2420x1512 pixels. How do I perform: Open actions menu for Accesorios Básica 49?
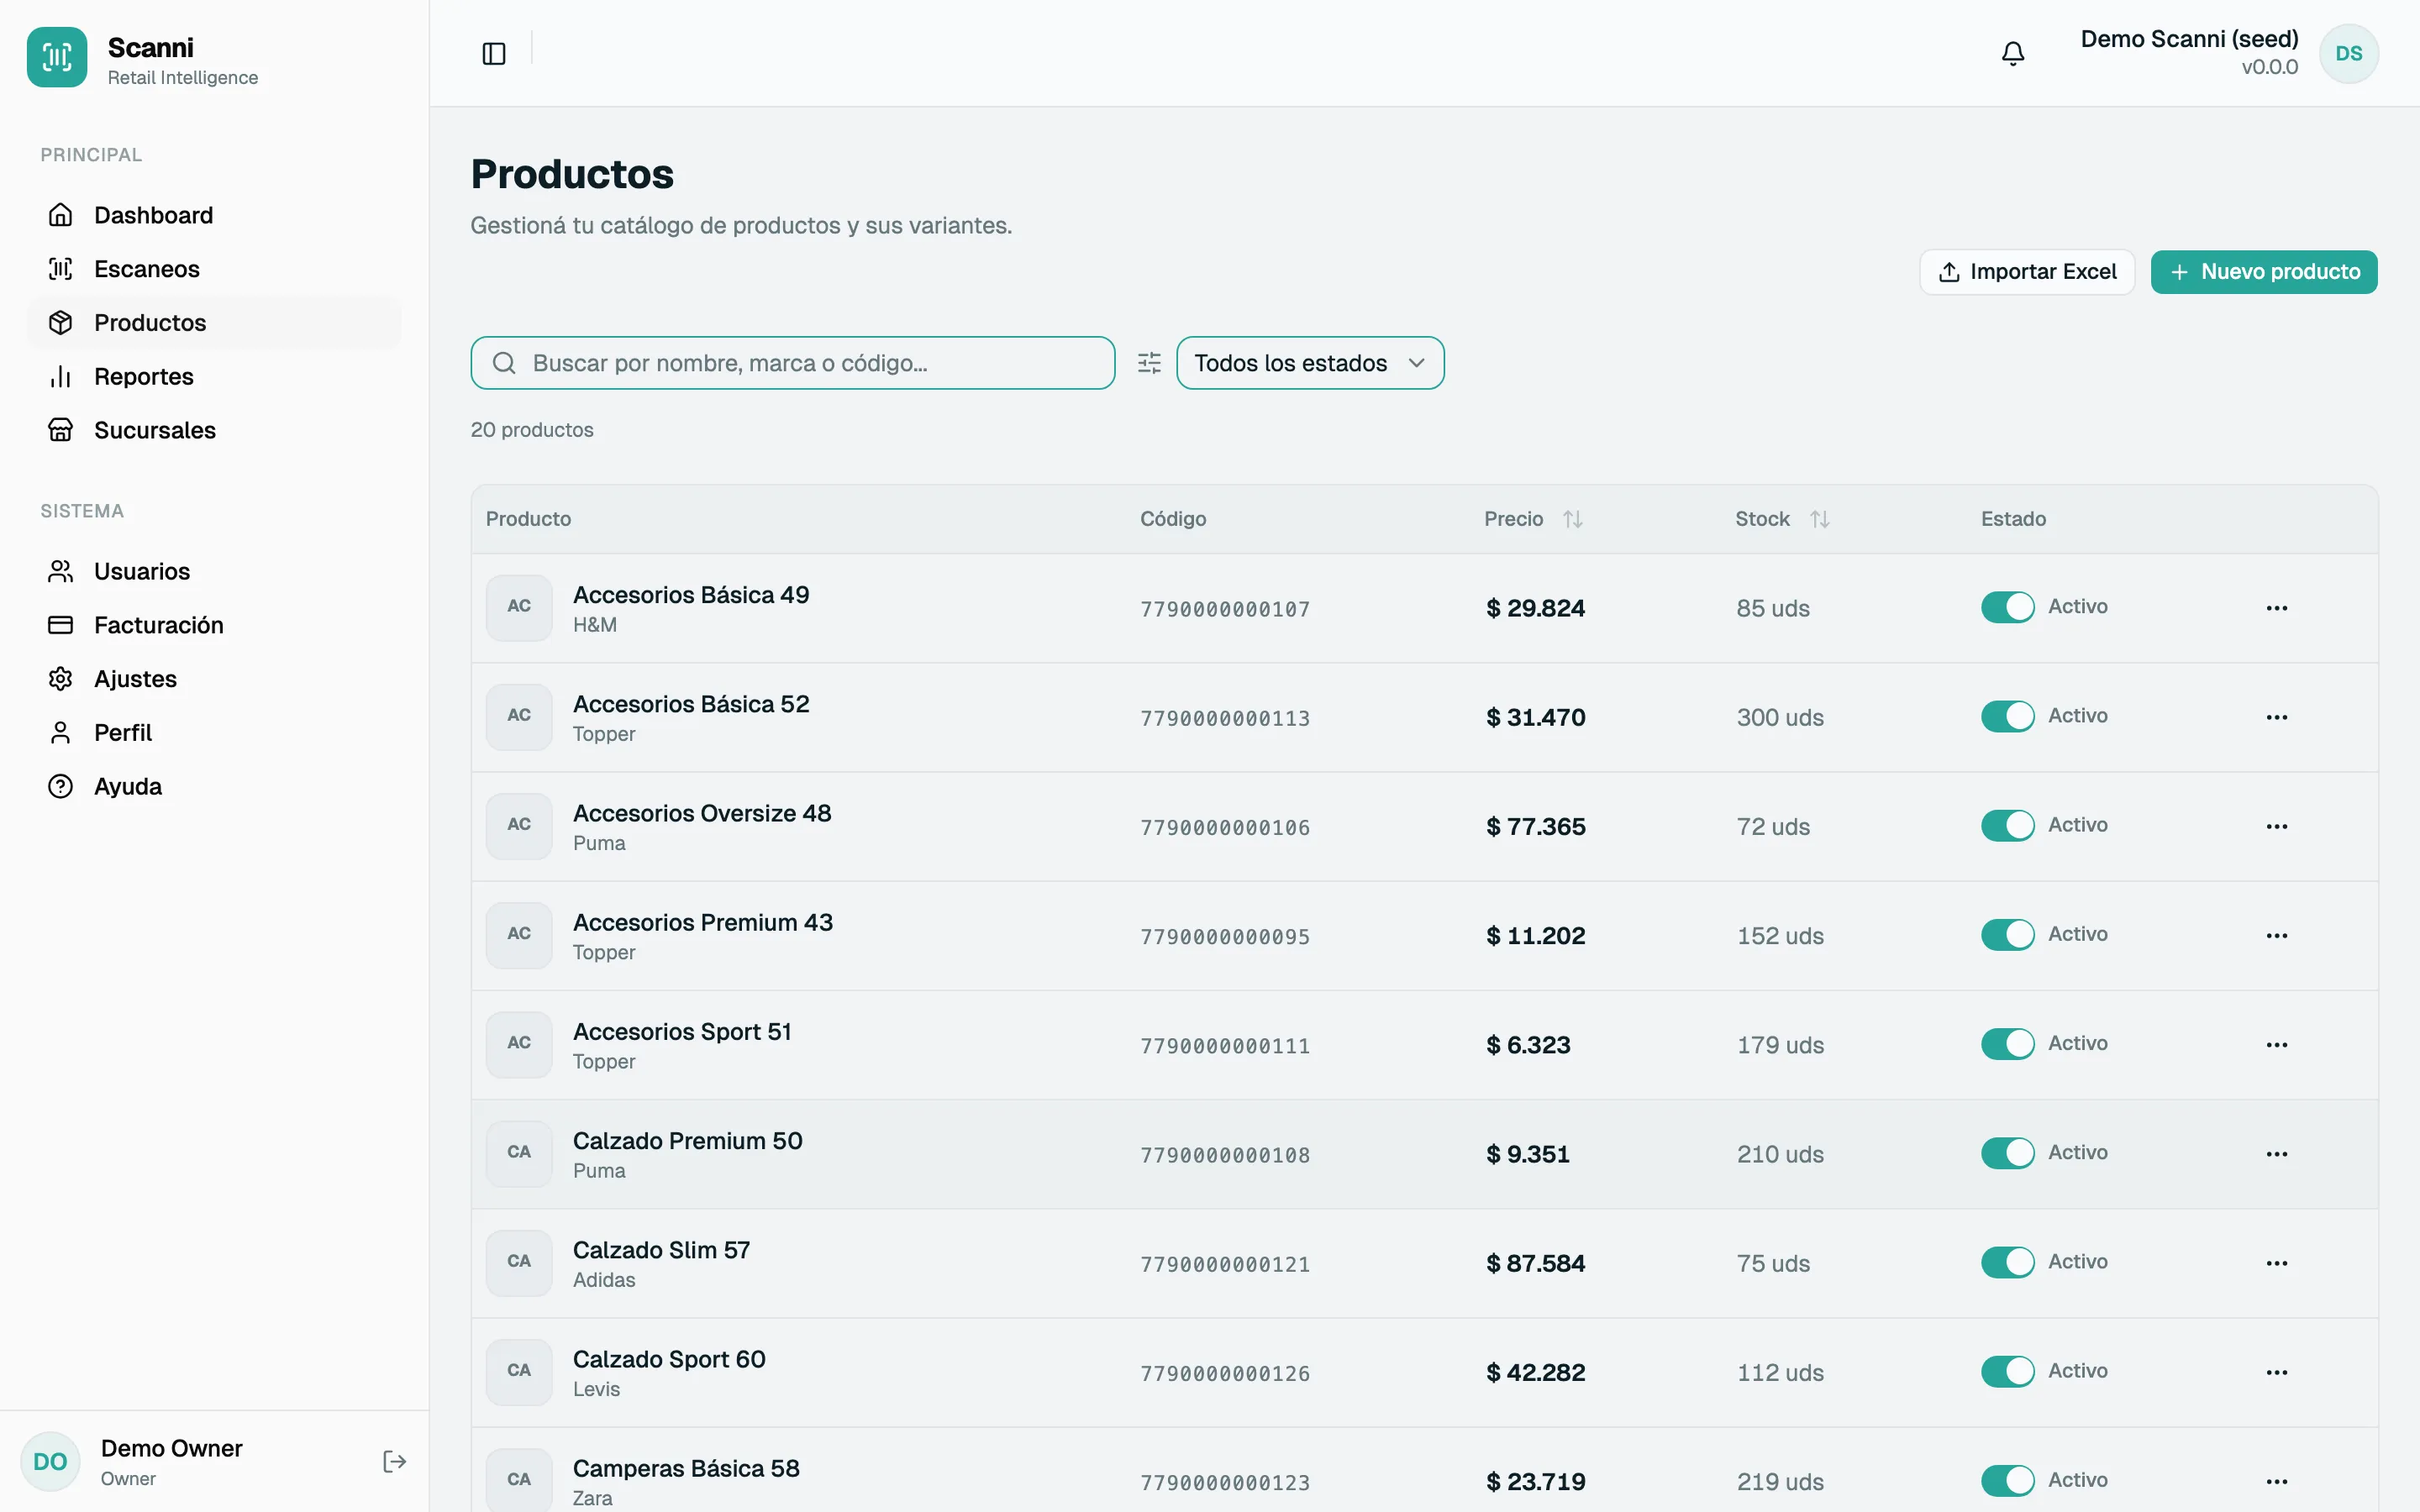click(2277, 608)
